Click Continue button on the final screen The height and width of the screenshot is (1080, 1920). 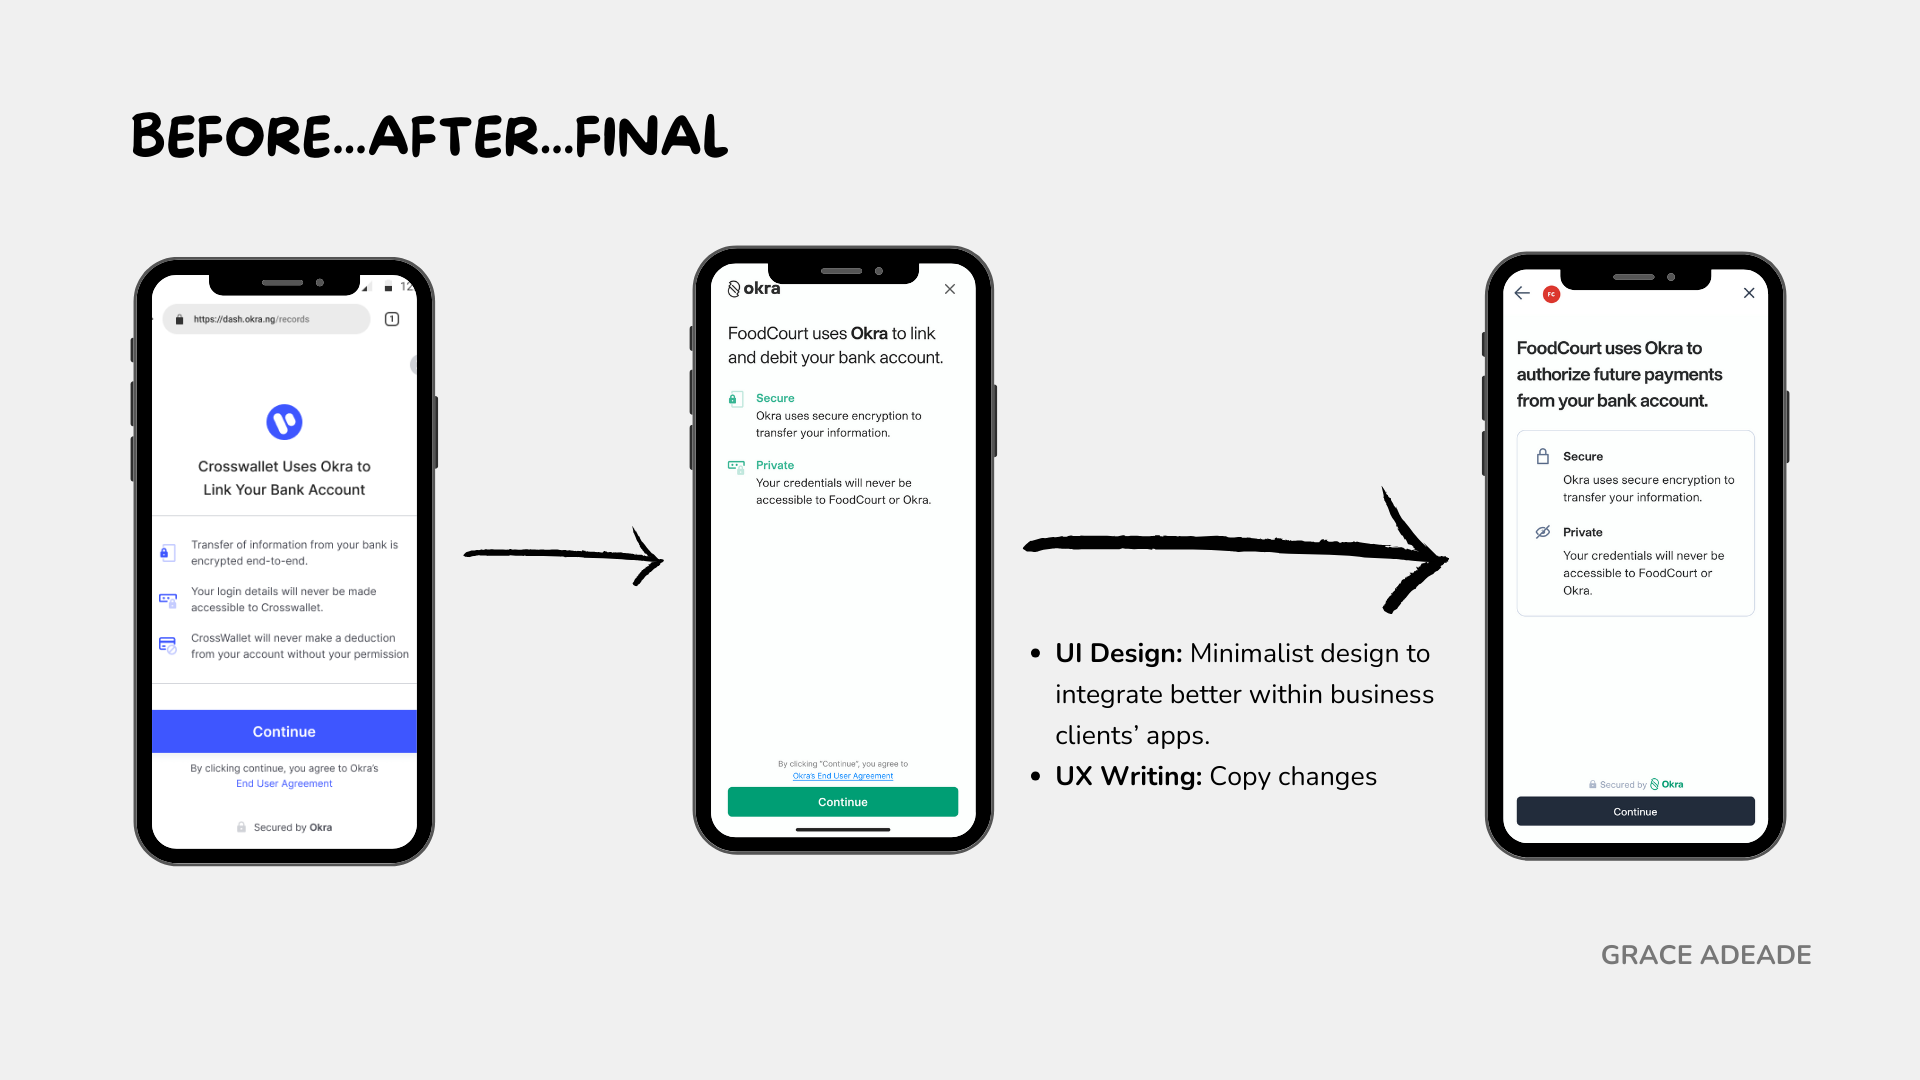[1635, 811]
